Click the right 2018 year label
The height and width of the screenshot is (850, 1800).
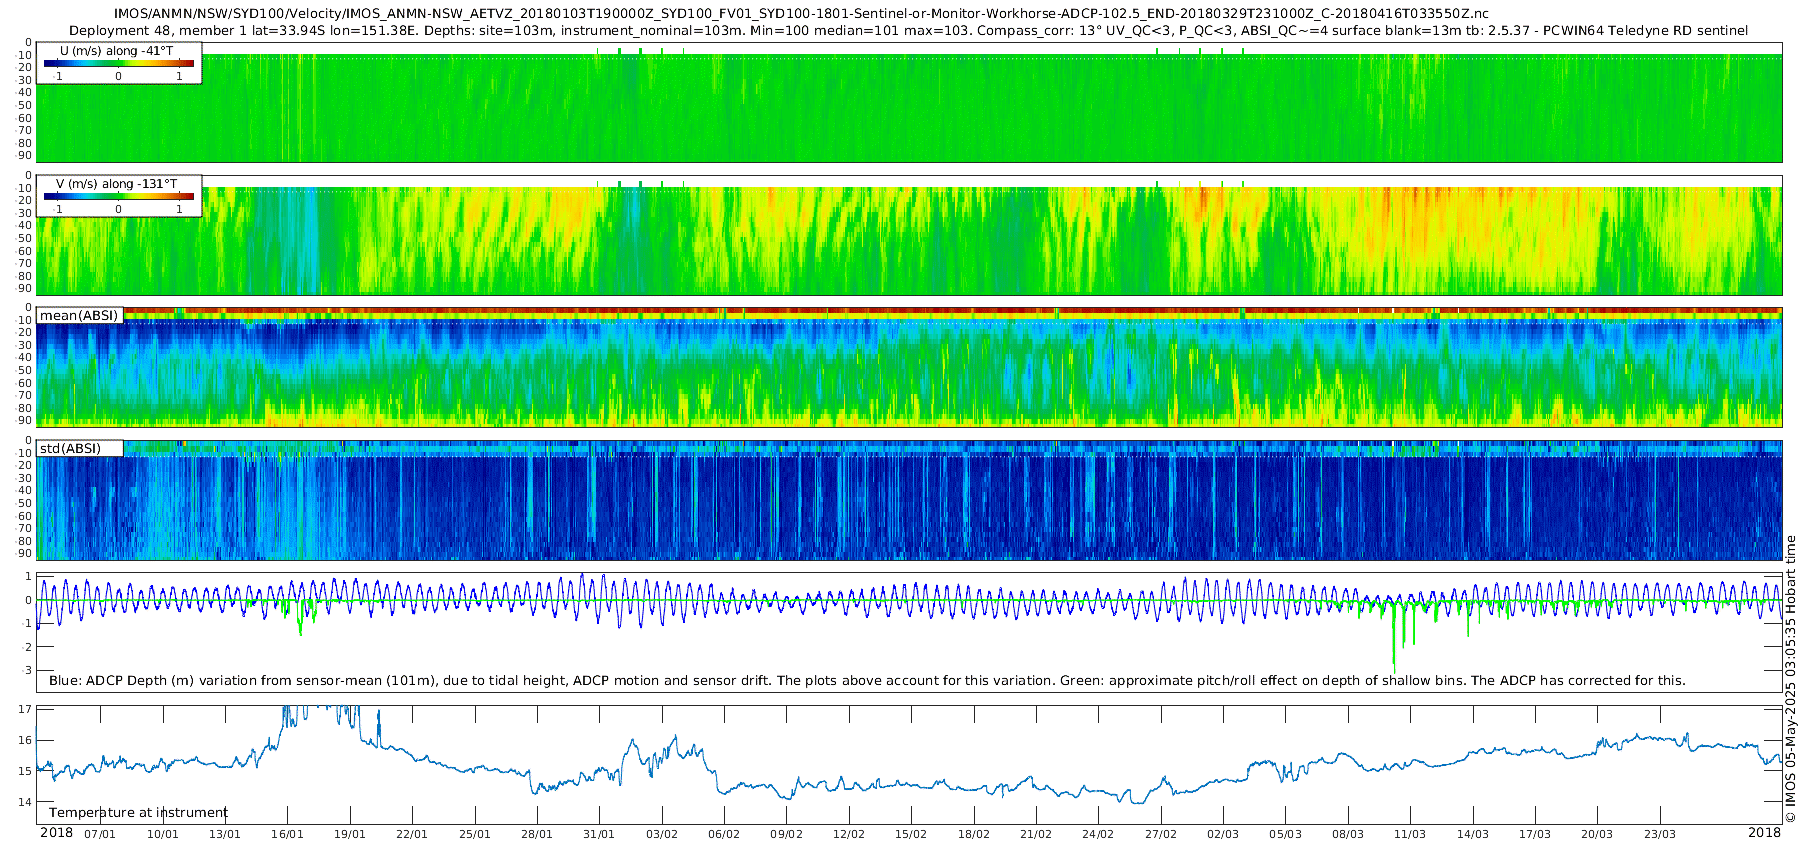click(1764, 833)
